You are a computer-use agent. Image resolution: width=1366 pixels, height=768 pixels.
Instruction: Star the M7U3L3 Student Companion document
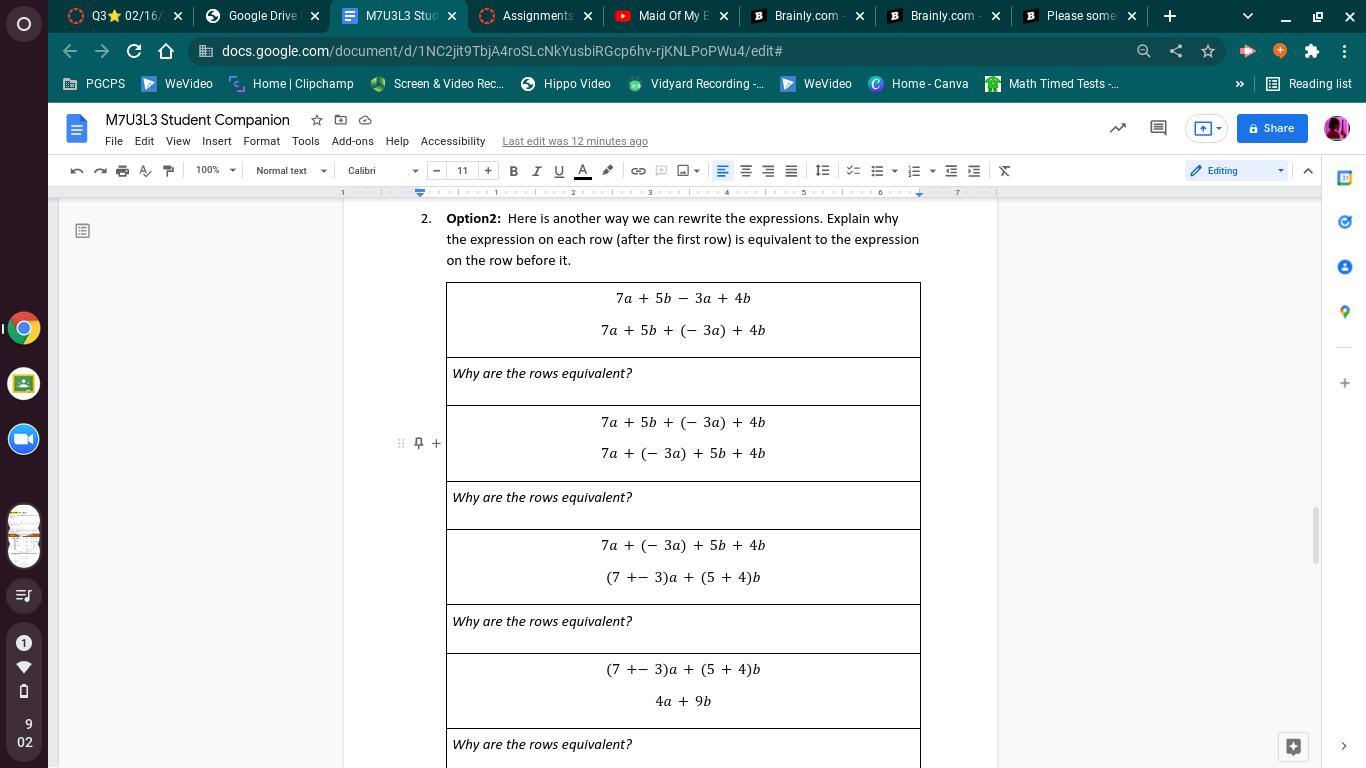pyautogui.click(x=316, y=120)
